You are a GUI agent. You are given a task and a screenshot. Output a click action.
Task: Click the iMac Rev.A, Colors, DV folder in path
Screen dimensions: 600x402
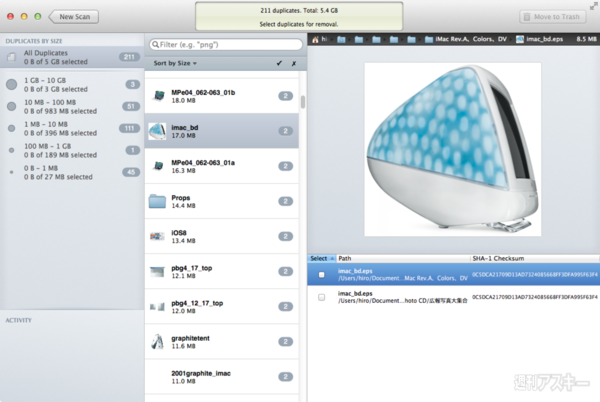466,39
